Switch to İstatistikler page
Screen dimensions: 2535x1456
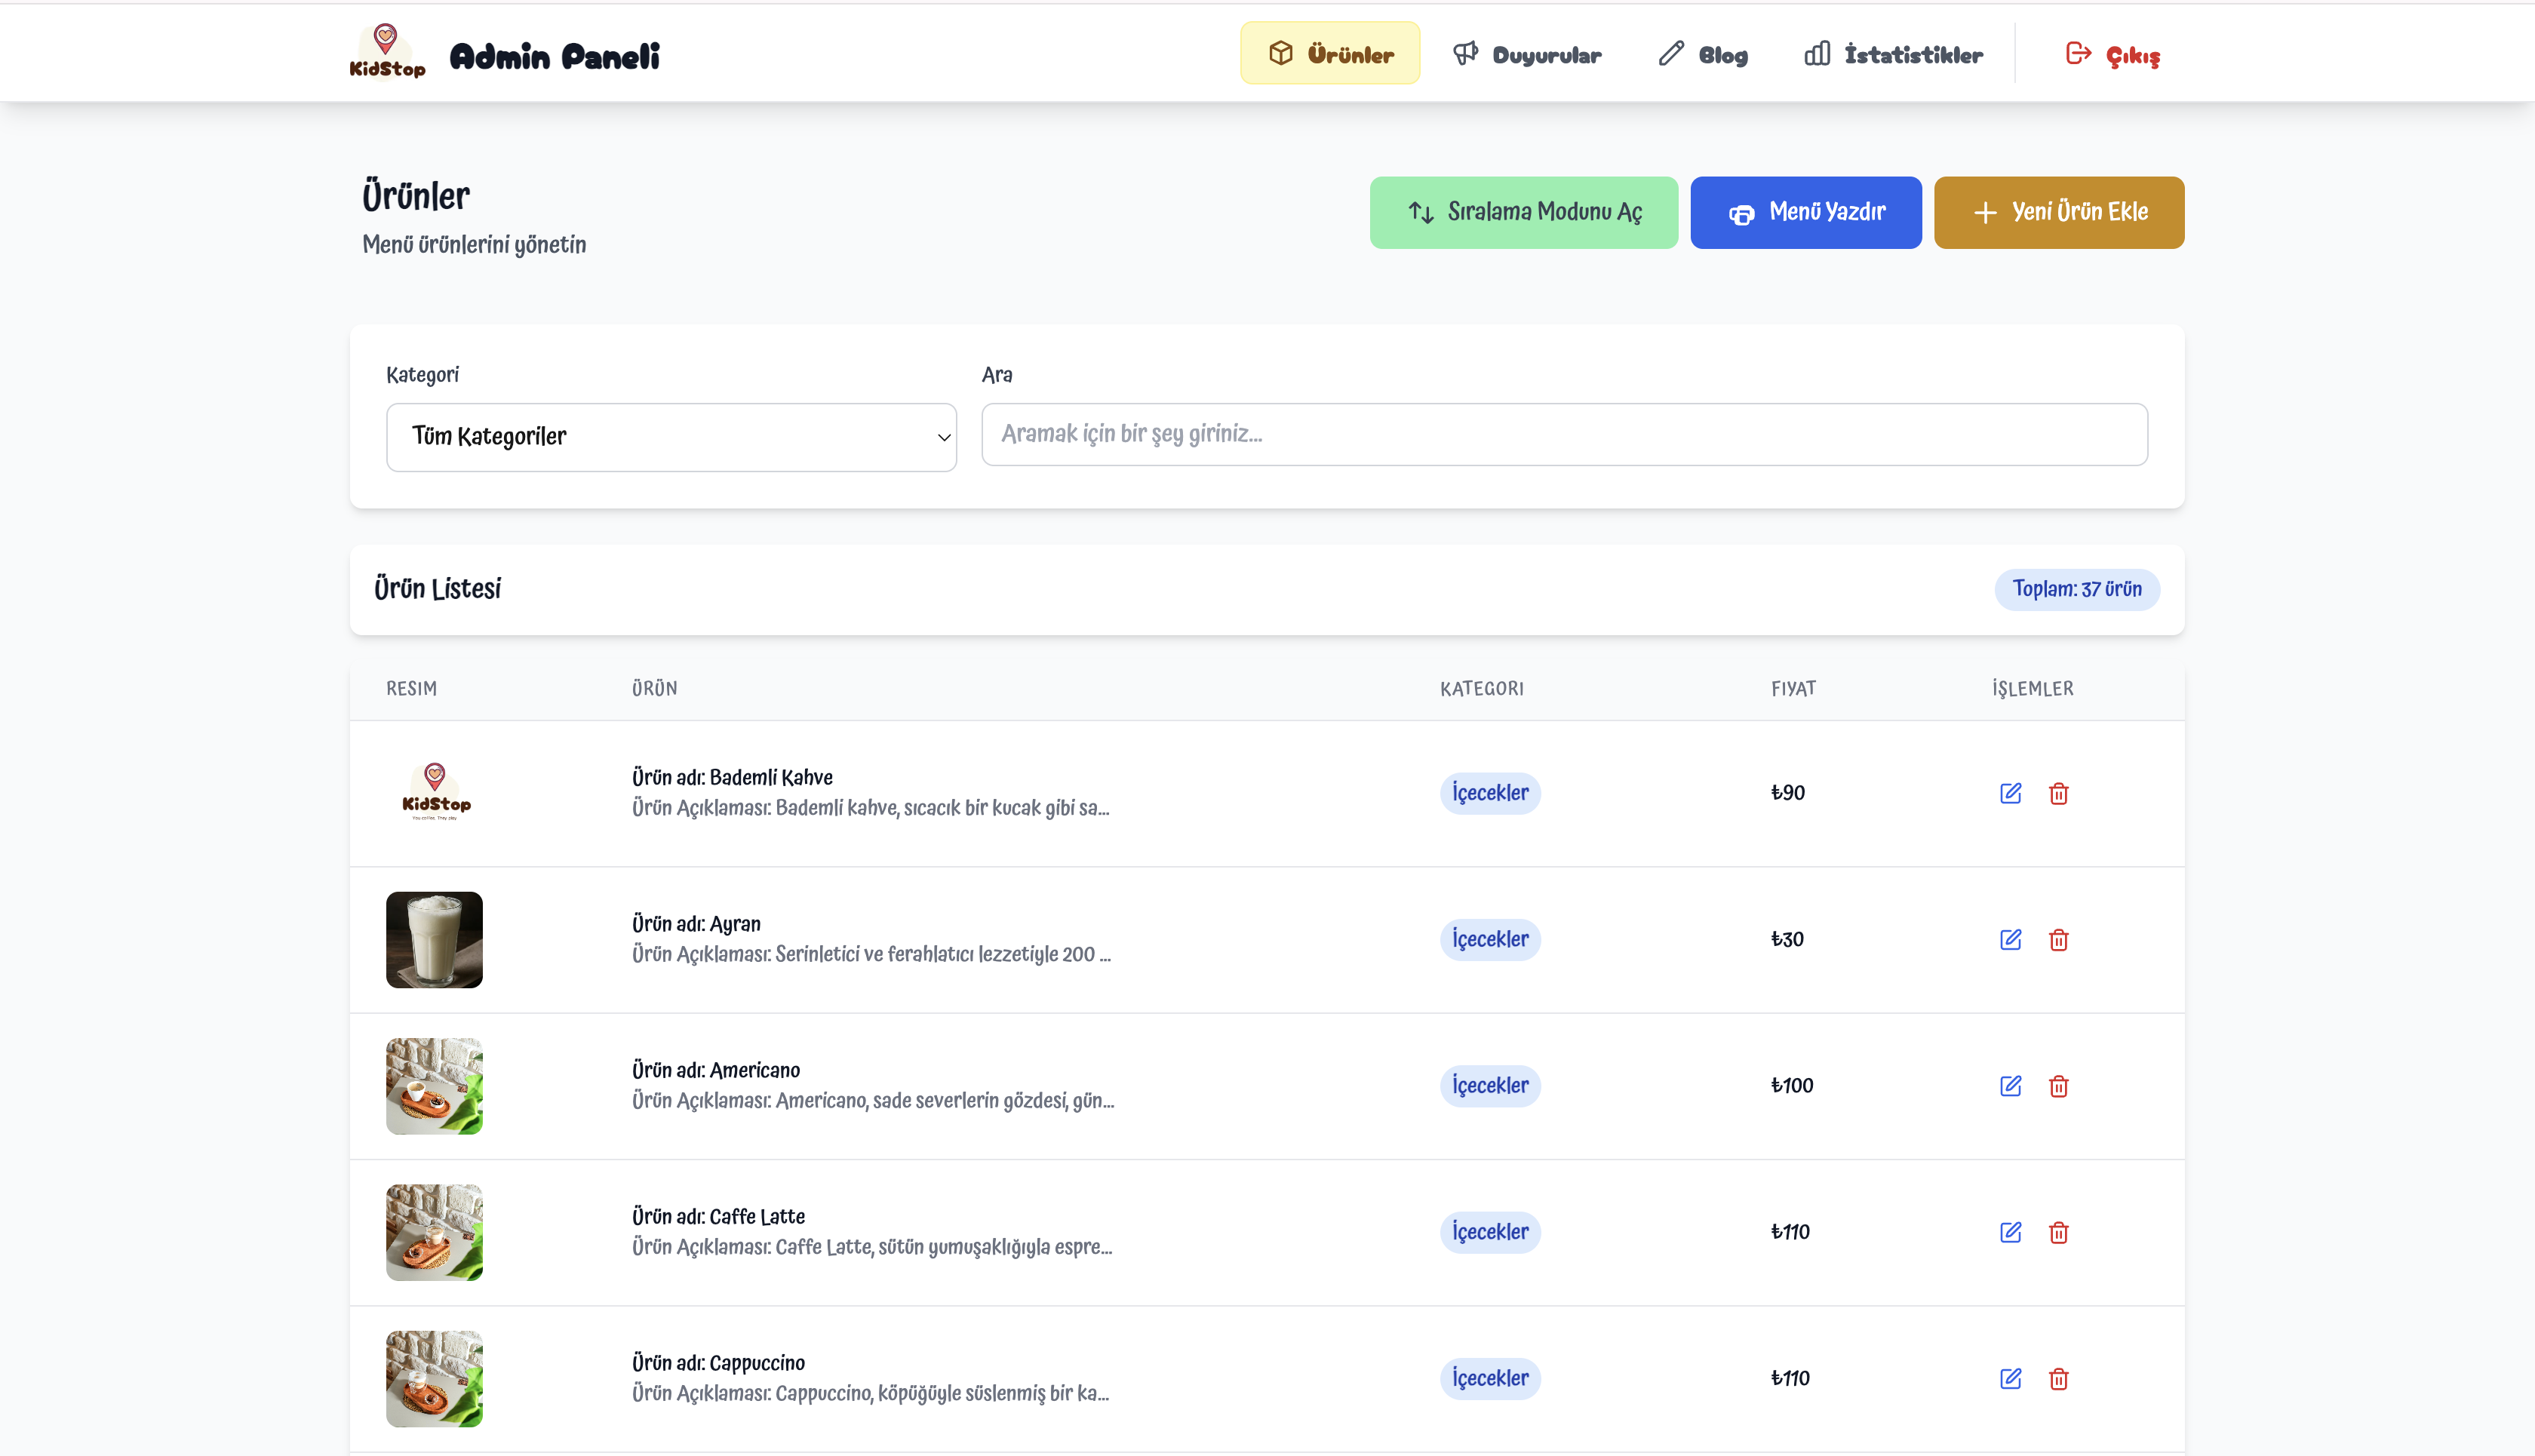coord(1893,54)
